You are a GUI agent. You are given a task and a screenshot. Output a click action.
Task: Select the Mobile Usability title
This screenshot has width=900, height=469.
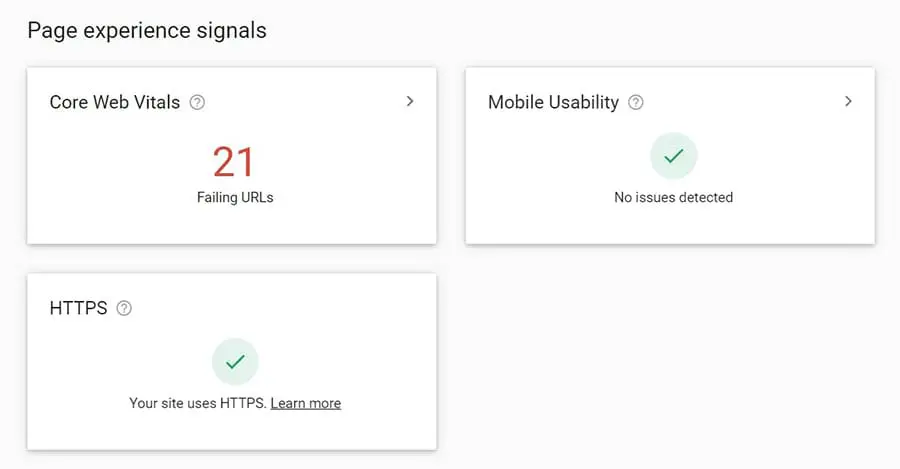pos(553,102)
